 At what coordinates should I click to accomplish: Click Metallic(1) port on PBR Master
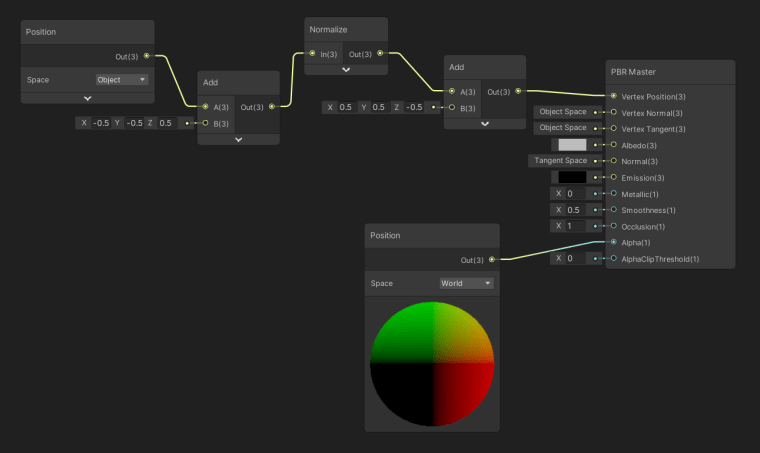tap(614, 193)
